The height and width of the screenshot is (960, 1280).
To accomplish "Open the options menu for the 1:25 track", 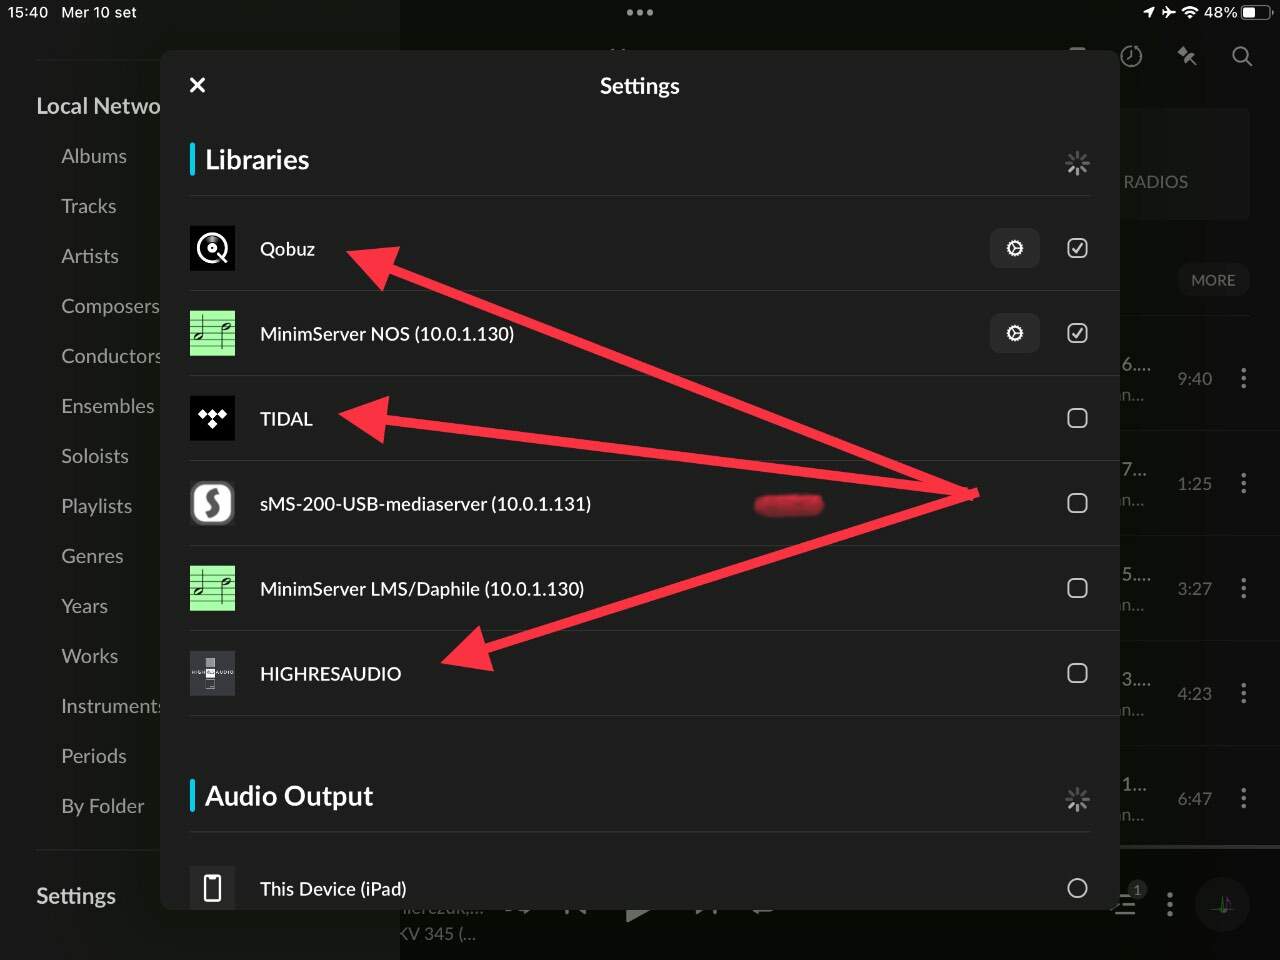I will pos(1244,483).
